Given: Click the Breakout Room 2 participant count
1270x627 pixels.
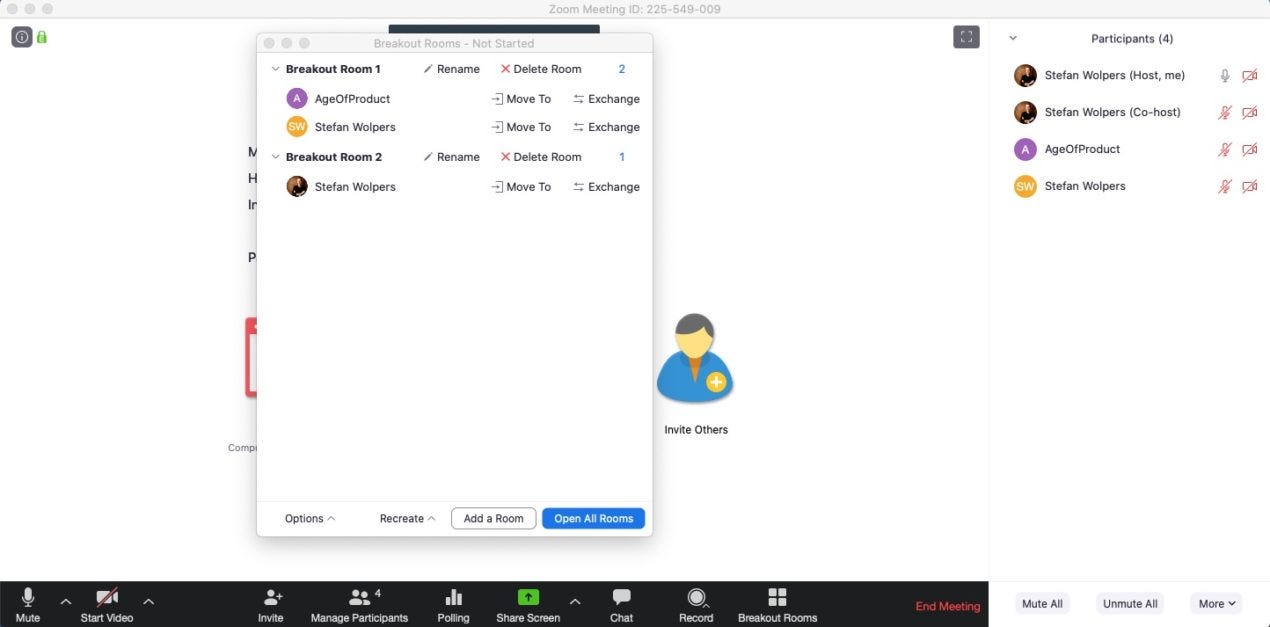Looking at the screenshot, I should point(622,157).
